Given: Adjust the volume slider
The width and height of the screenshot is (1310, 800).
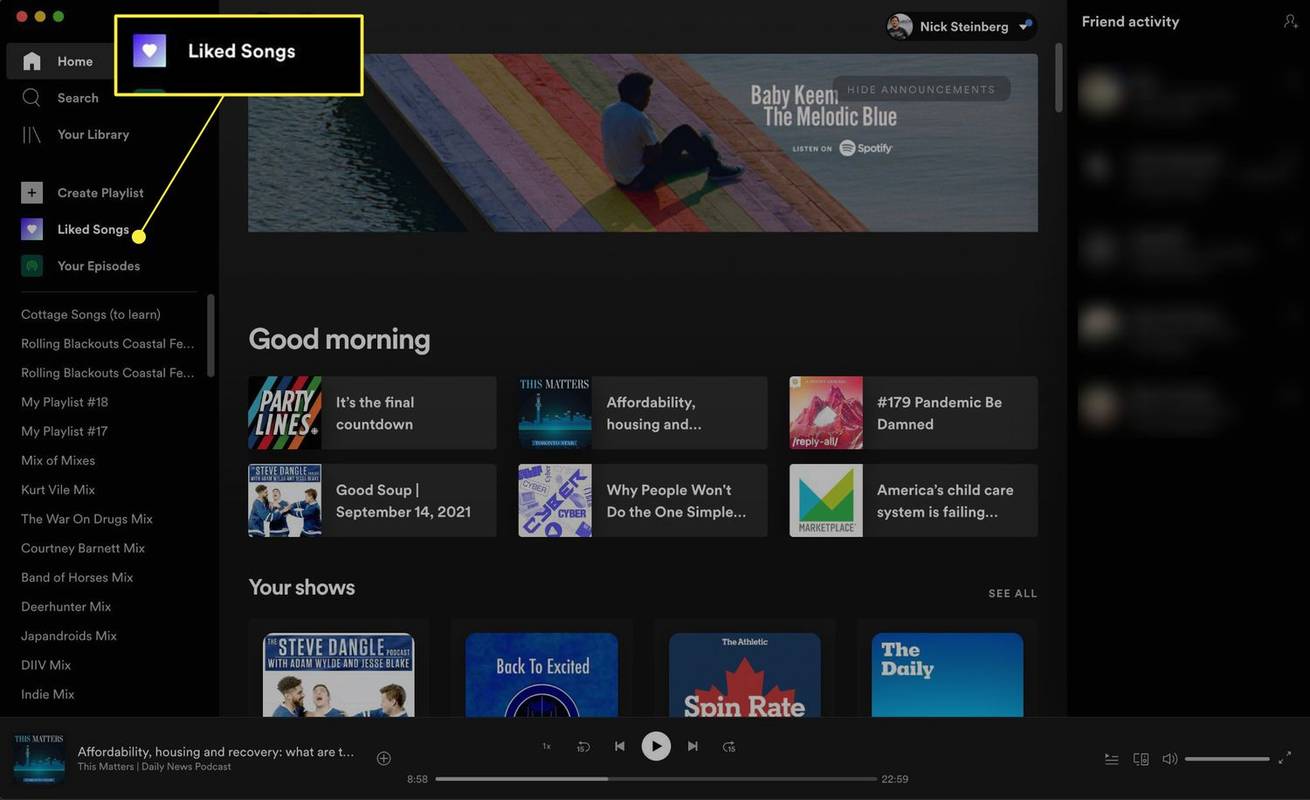Looking at the screenshot, I should [x=1227, y=759].
